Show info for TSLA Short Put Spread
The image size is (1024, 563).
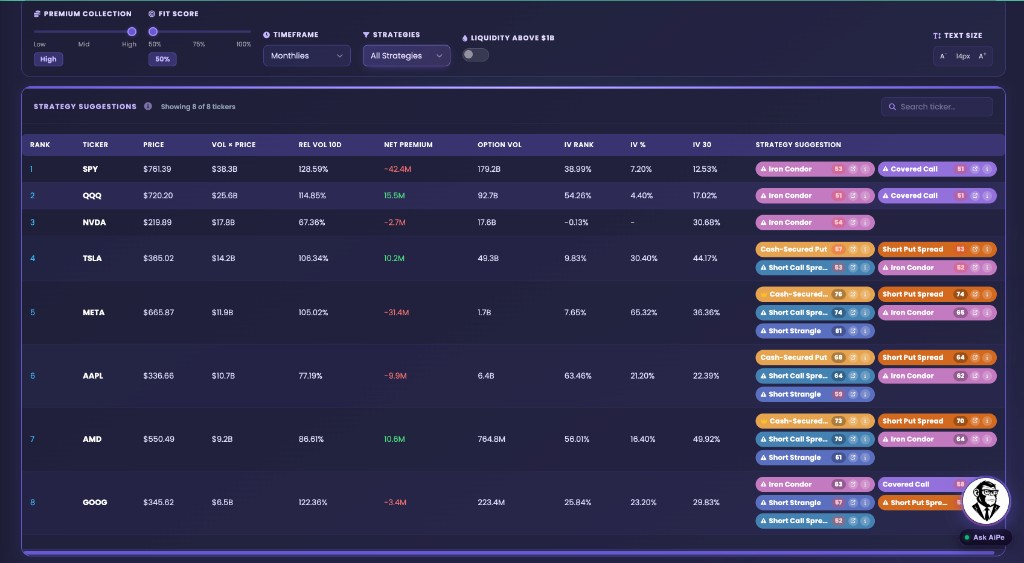point(987,249)
